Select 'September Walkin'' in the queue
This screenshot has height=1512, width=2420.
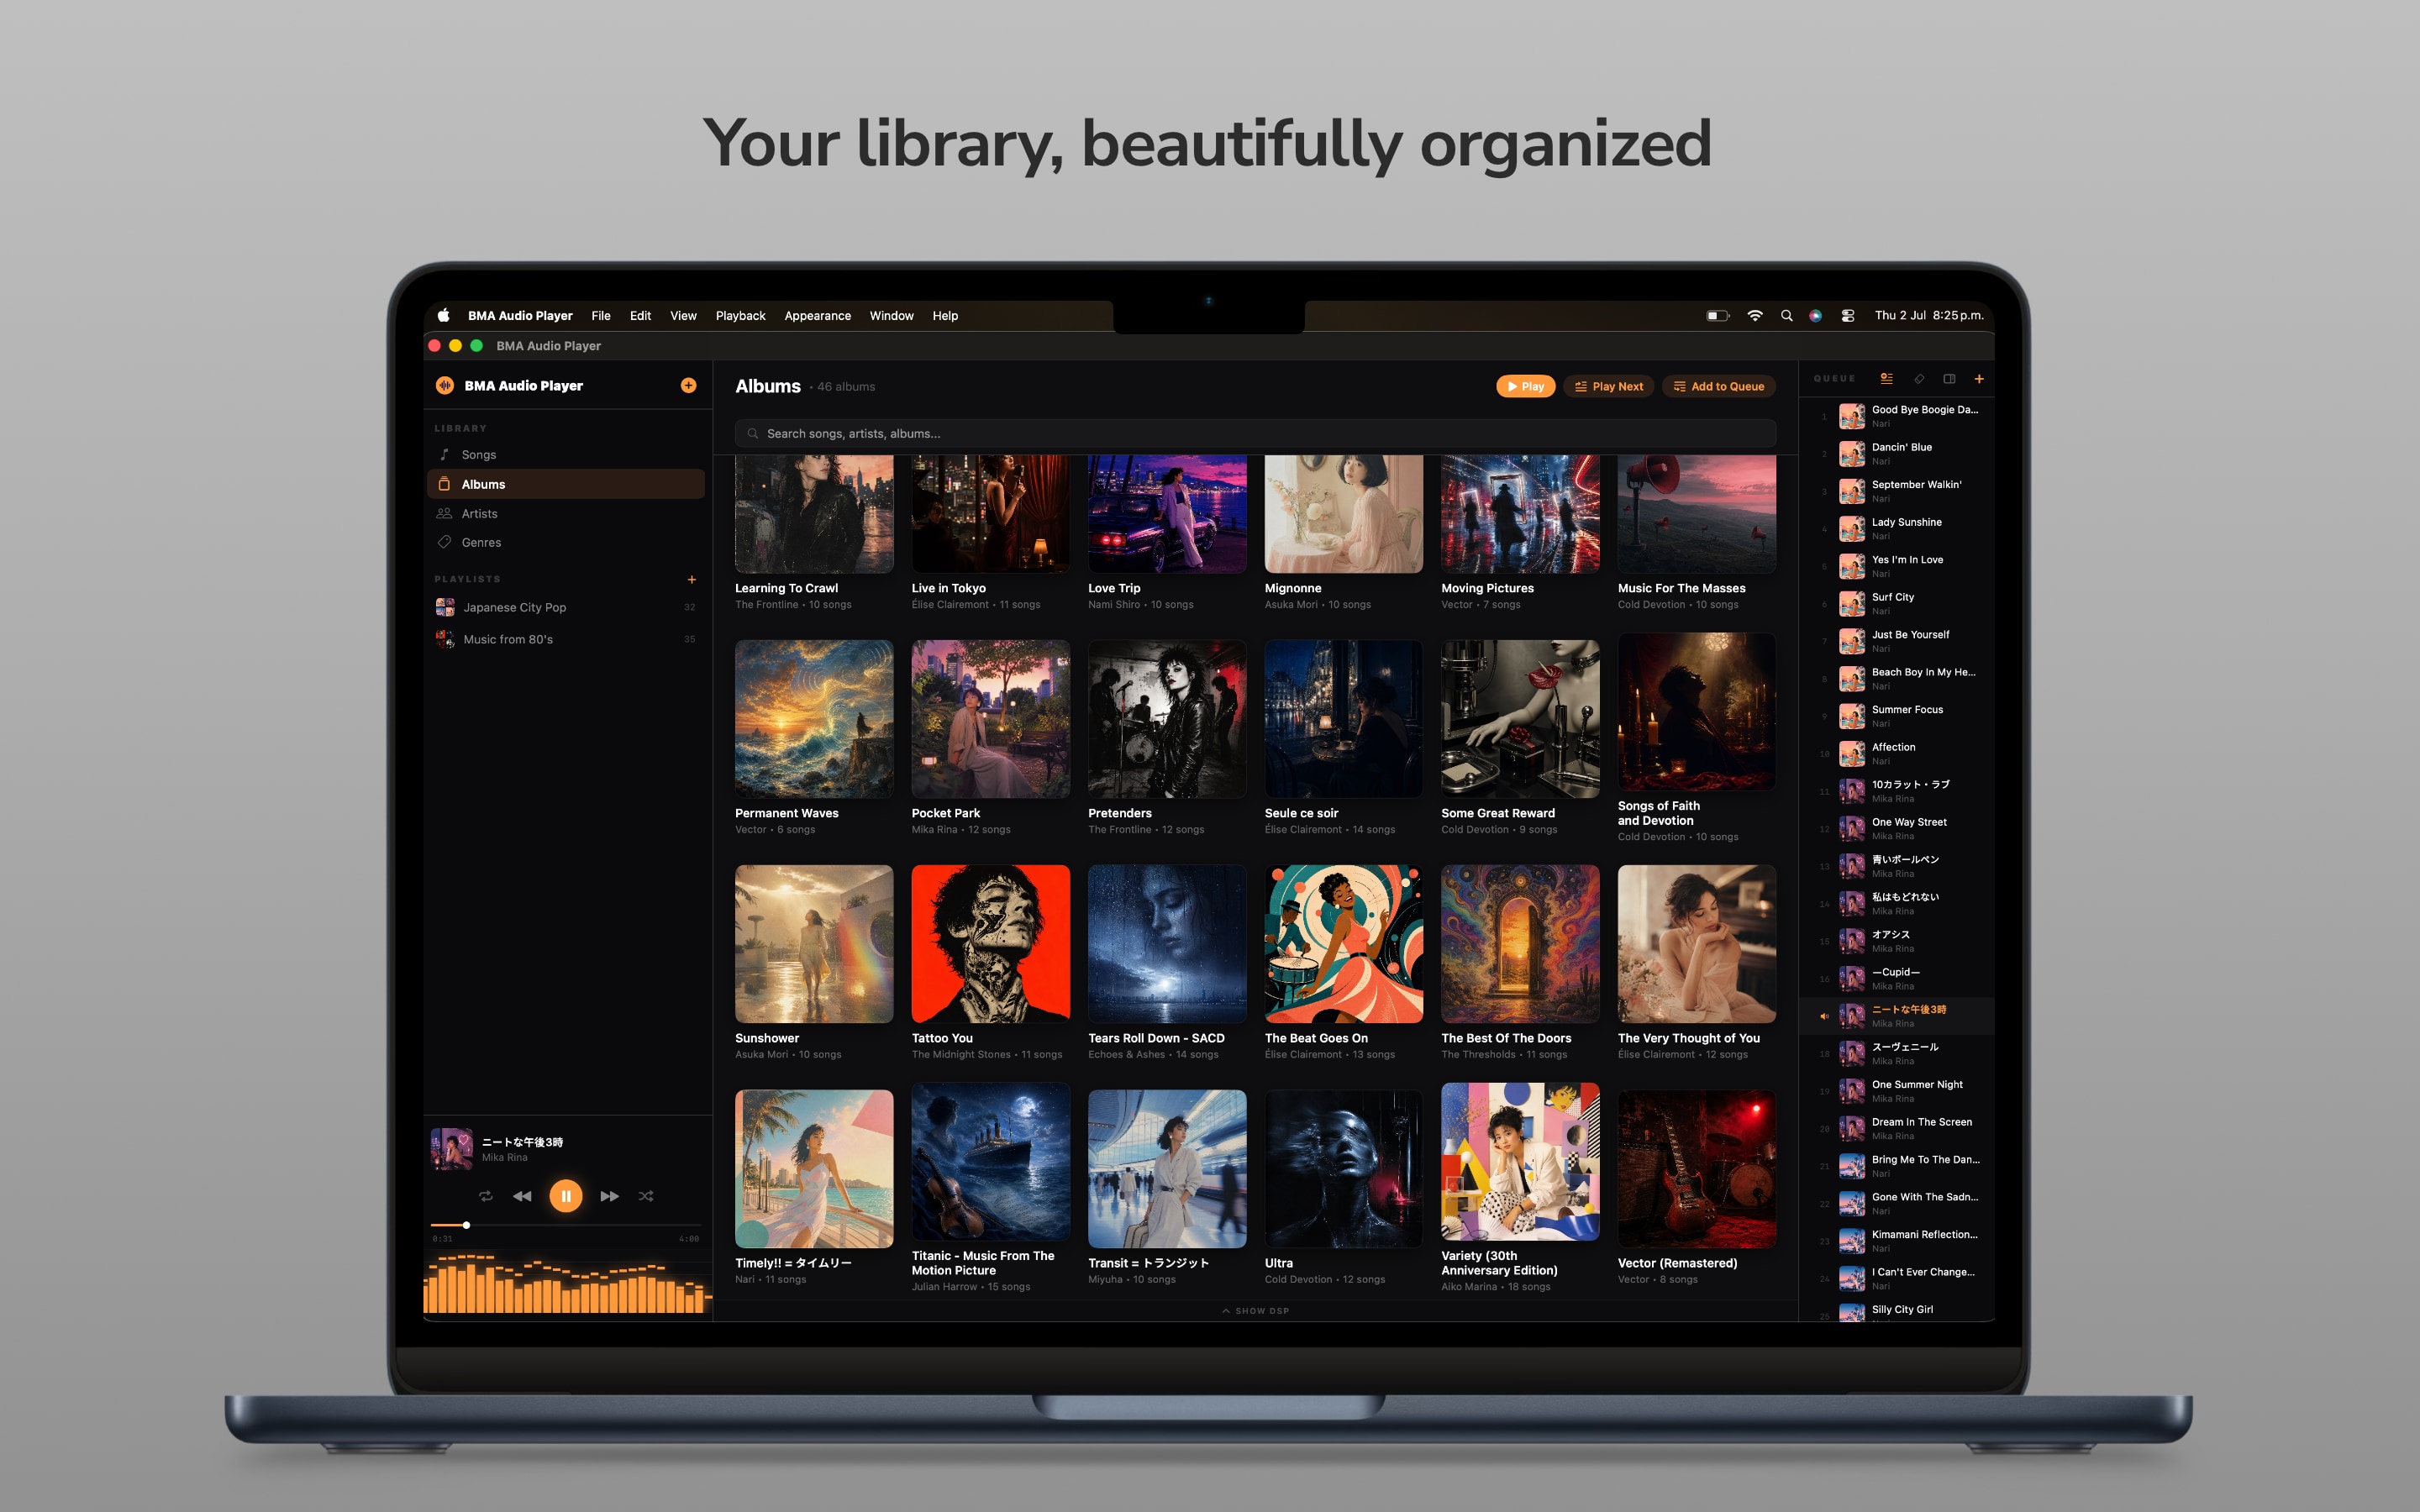[1896, 491]
